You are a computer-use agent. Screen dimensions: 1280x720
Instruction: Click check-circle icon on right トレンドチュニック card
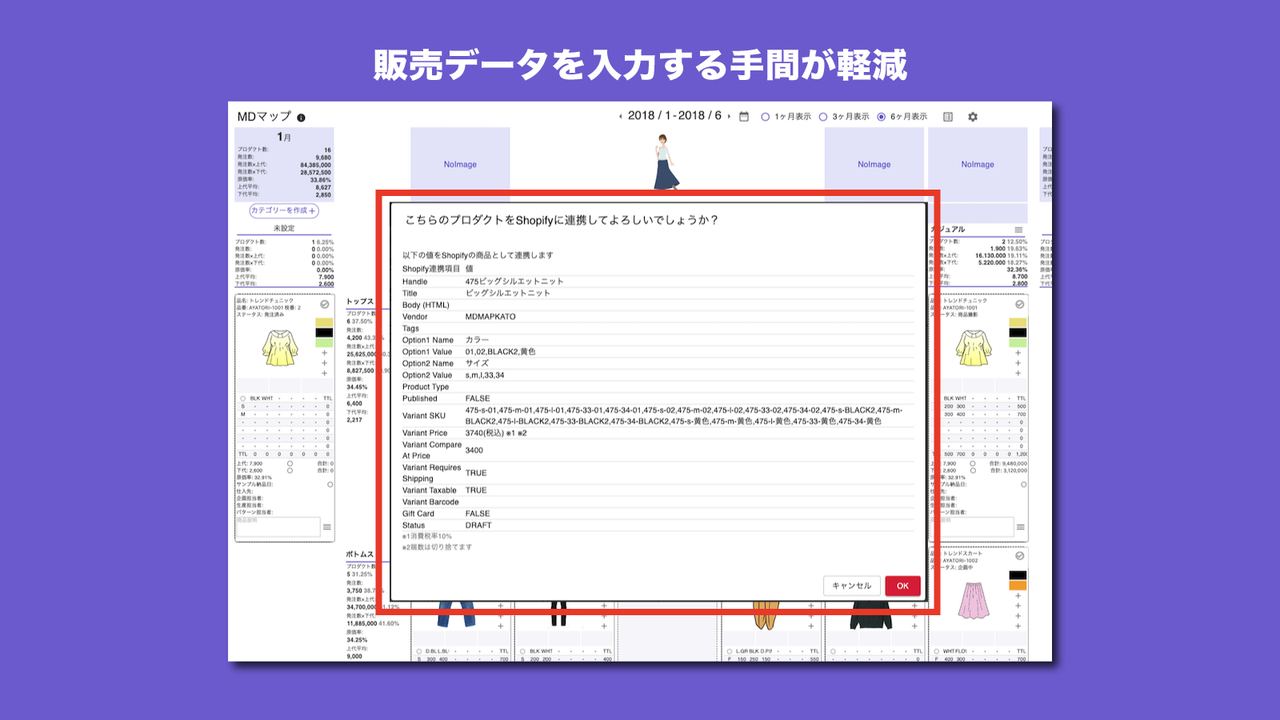(1019, 304)
